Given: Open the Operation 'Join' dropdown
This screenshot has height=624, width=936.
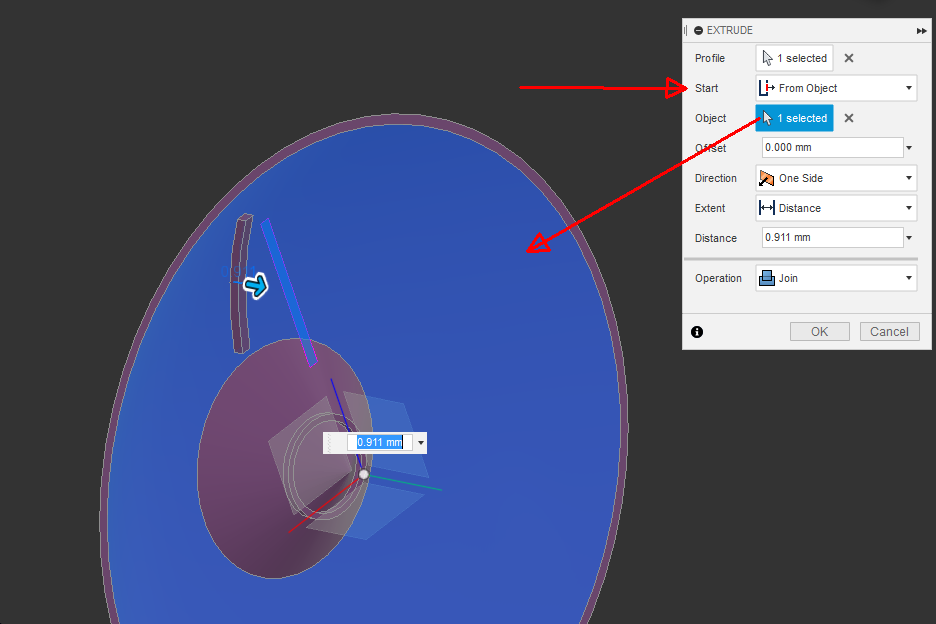Looking at the screenshot, I should pyautogui.click(x=836, y=278).
